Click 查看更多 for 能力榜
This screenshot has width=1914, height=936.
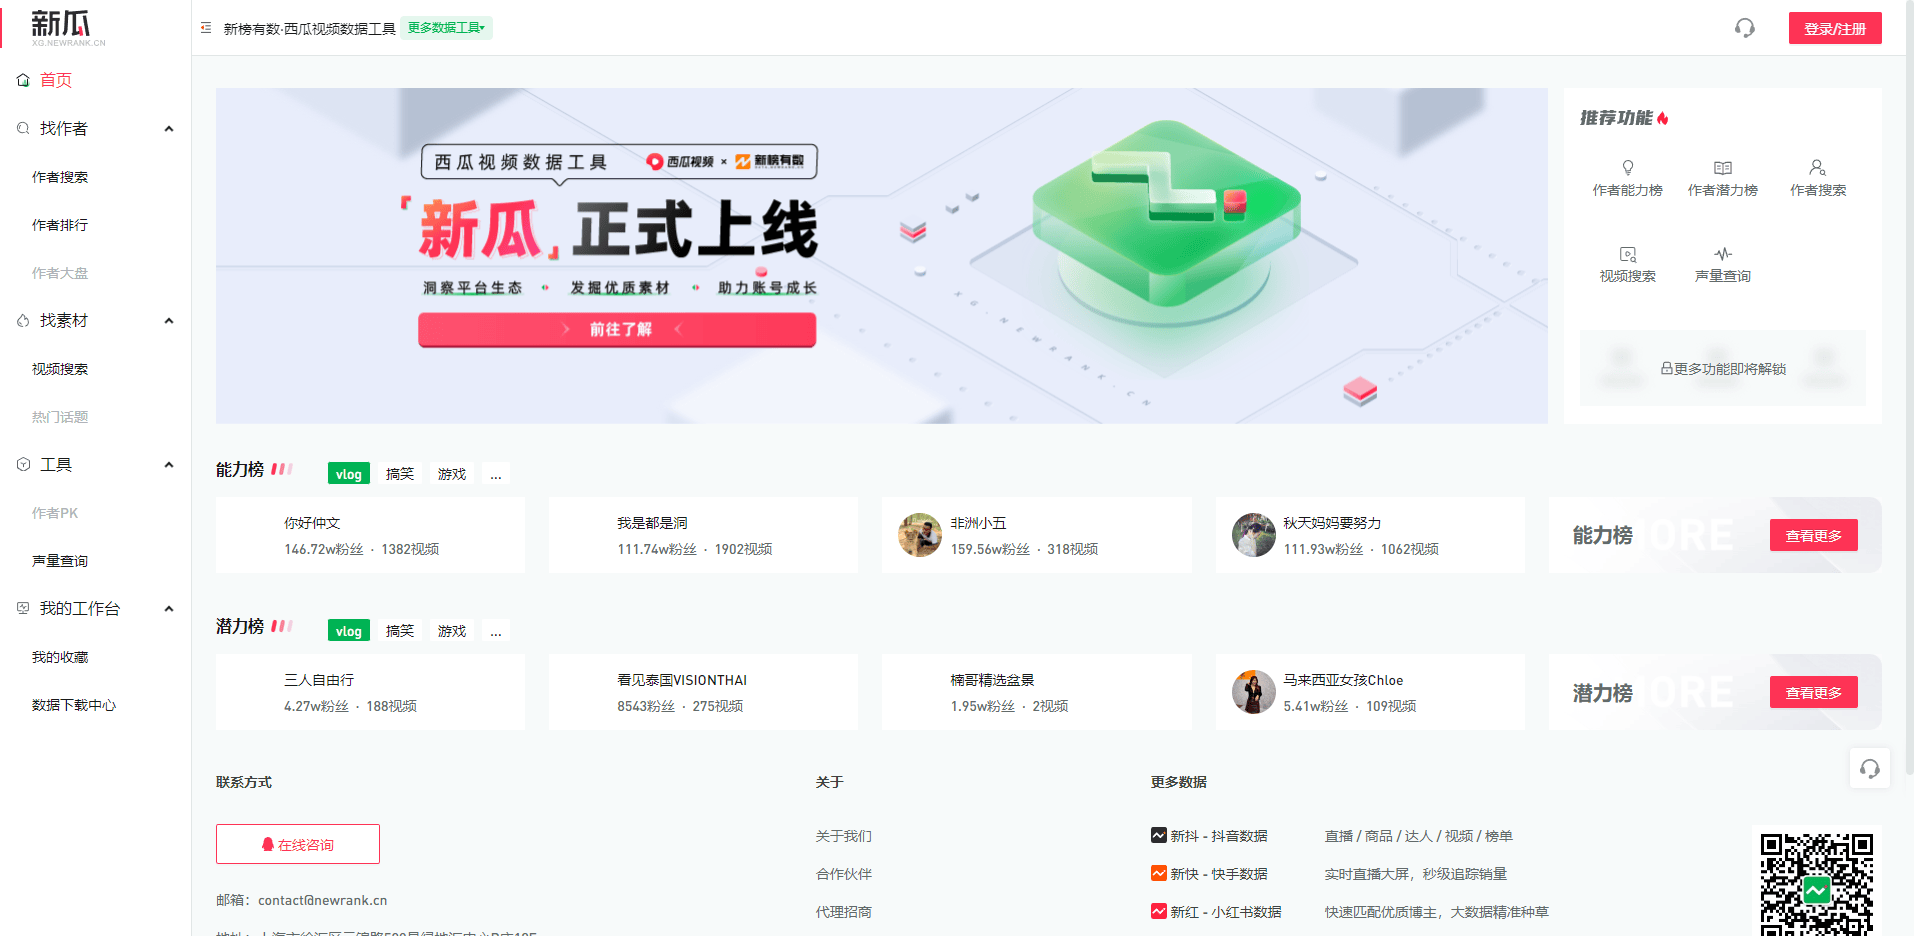pos(1813,535)
